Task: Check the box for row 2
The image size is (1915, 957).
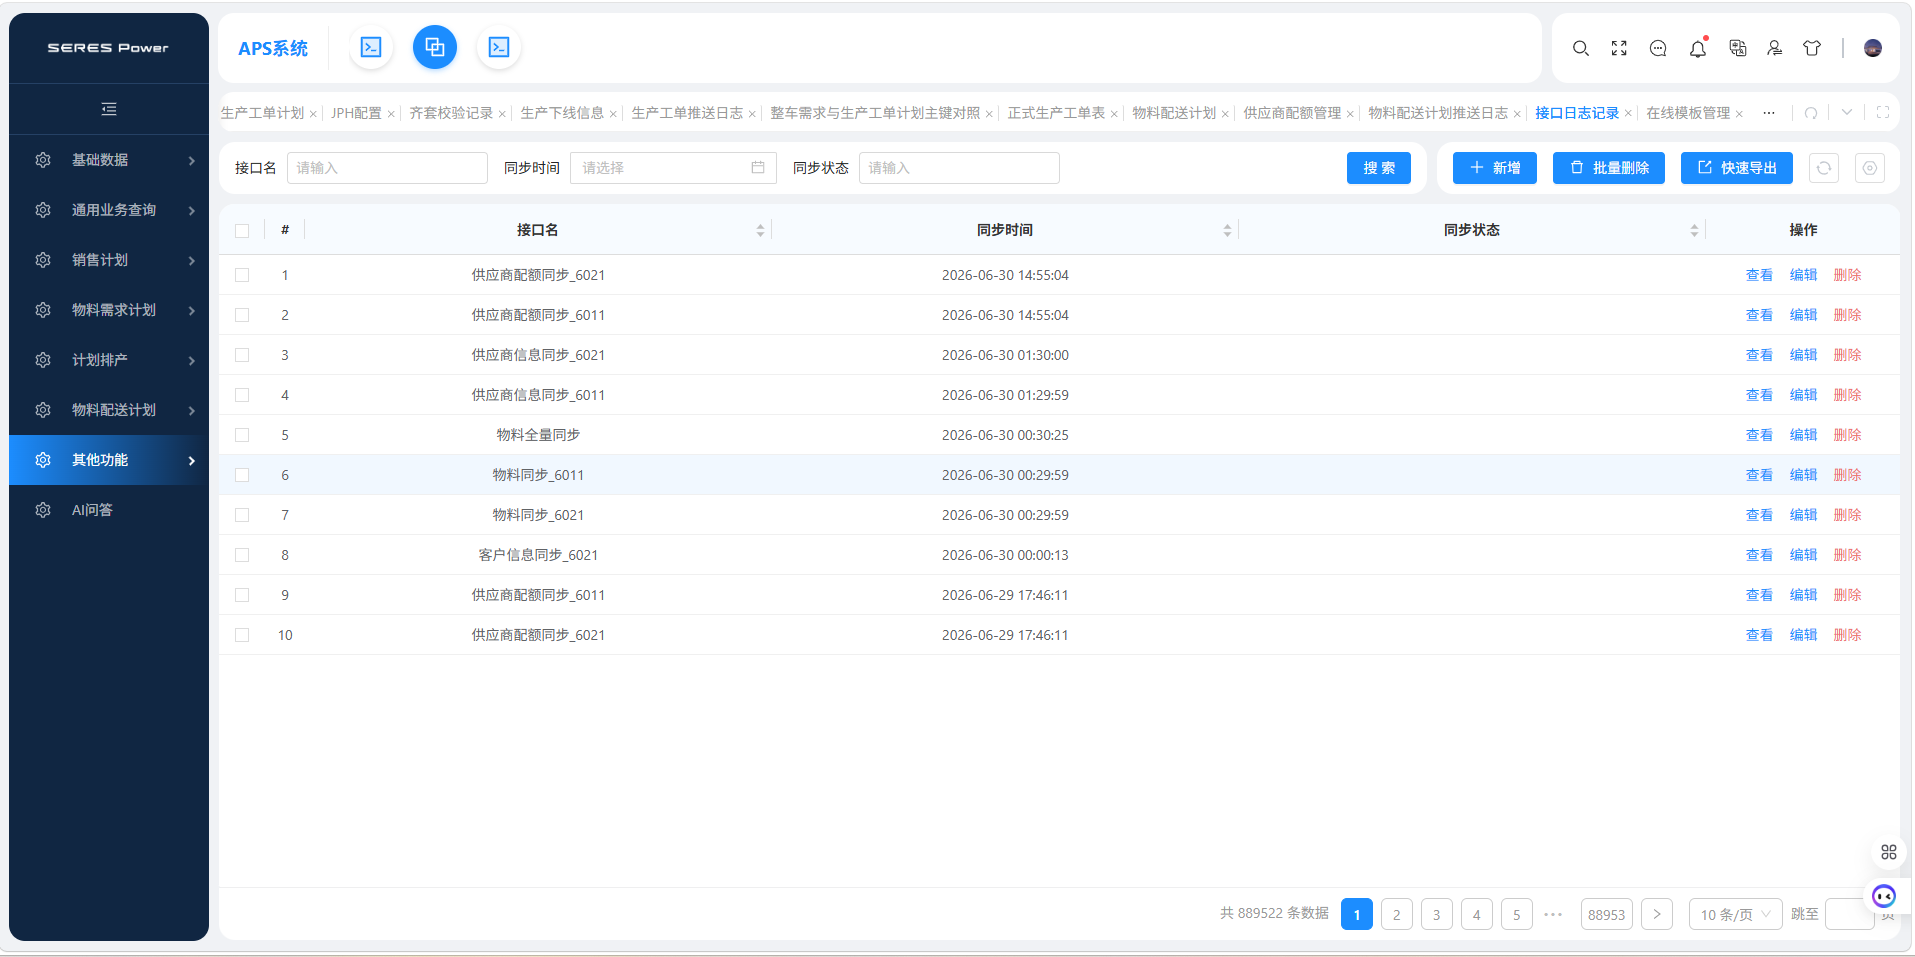Action: (242, 315)
